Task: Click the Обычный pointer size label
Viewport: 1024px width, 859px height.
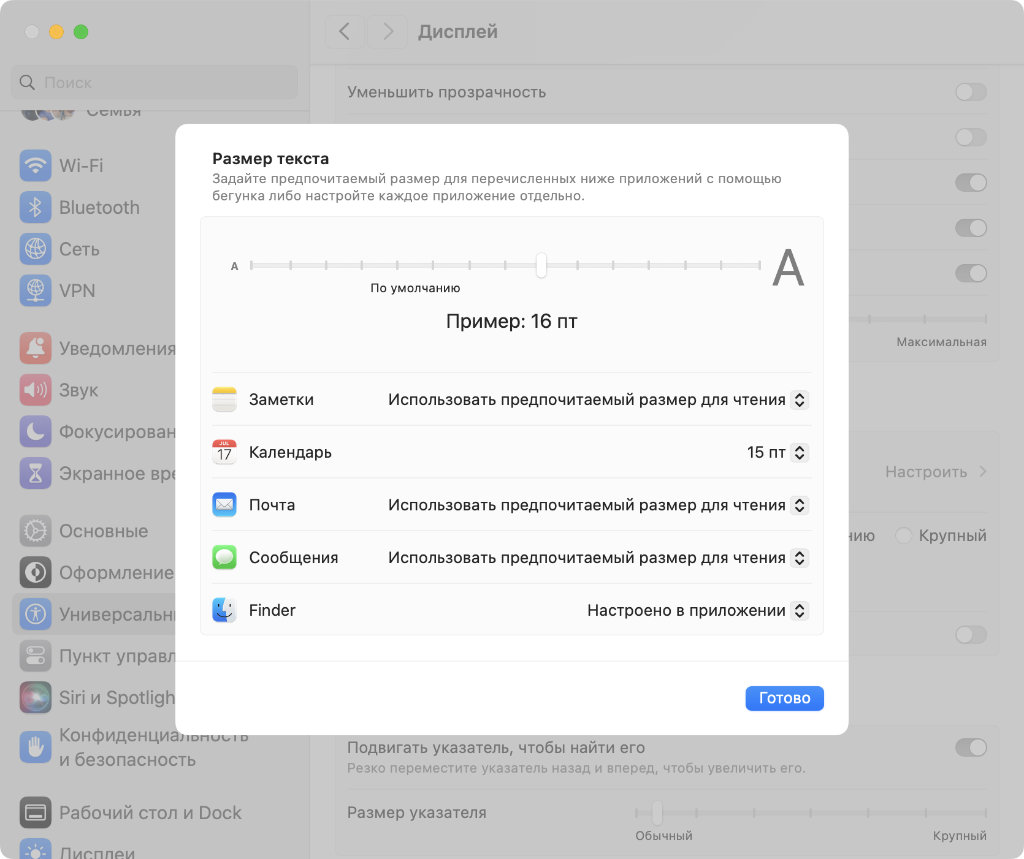Action: coord(664,835)
